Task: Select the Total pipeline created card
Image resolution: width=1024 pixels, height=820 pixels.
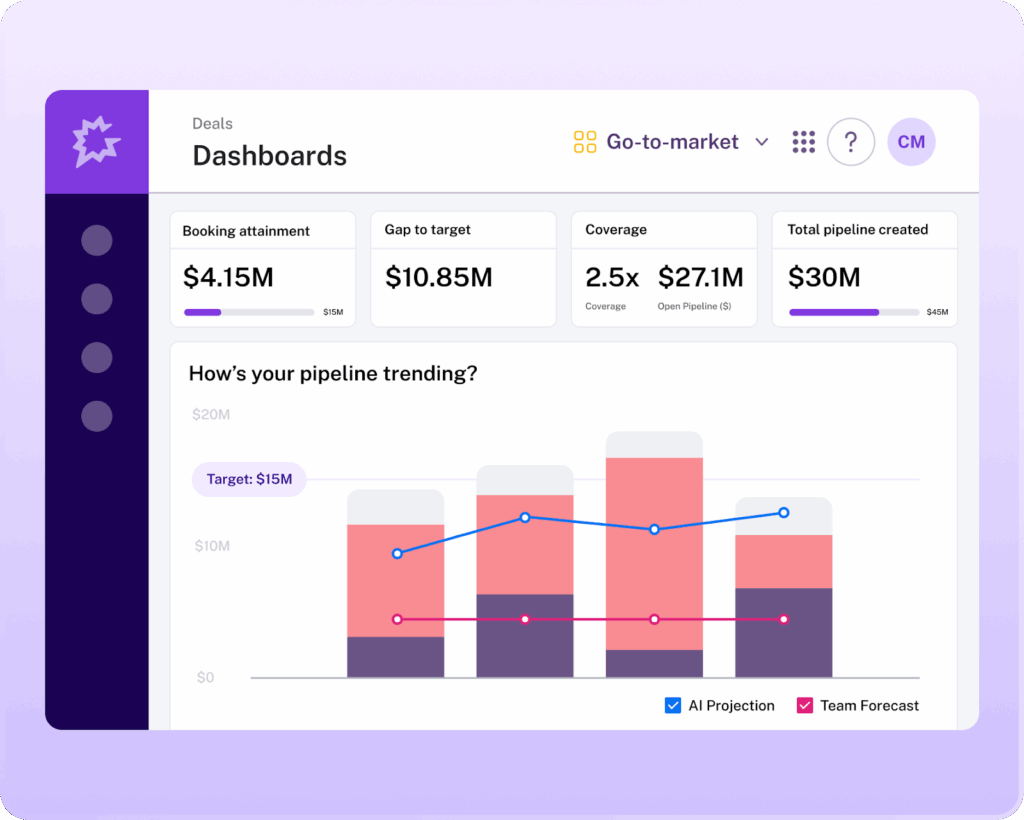Action: point(864,268)
